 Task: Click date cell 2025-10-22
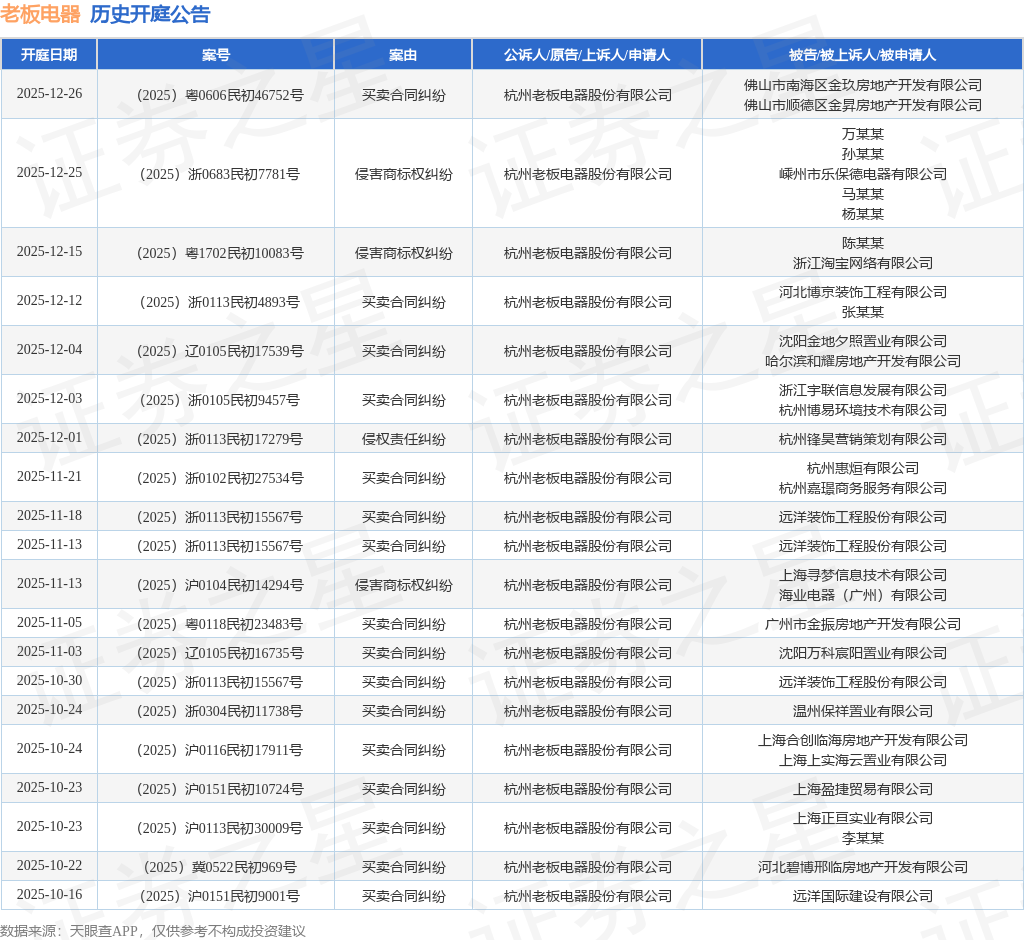coord(50,866)
